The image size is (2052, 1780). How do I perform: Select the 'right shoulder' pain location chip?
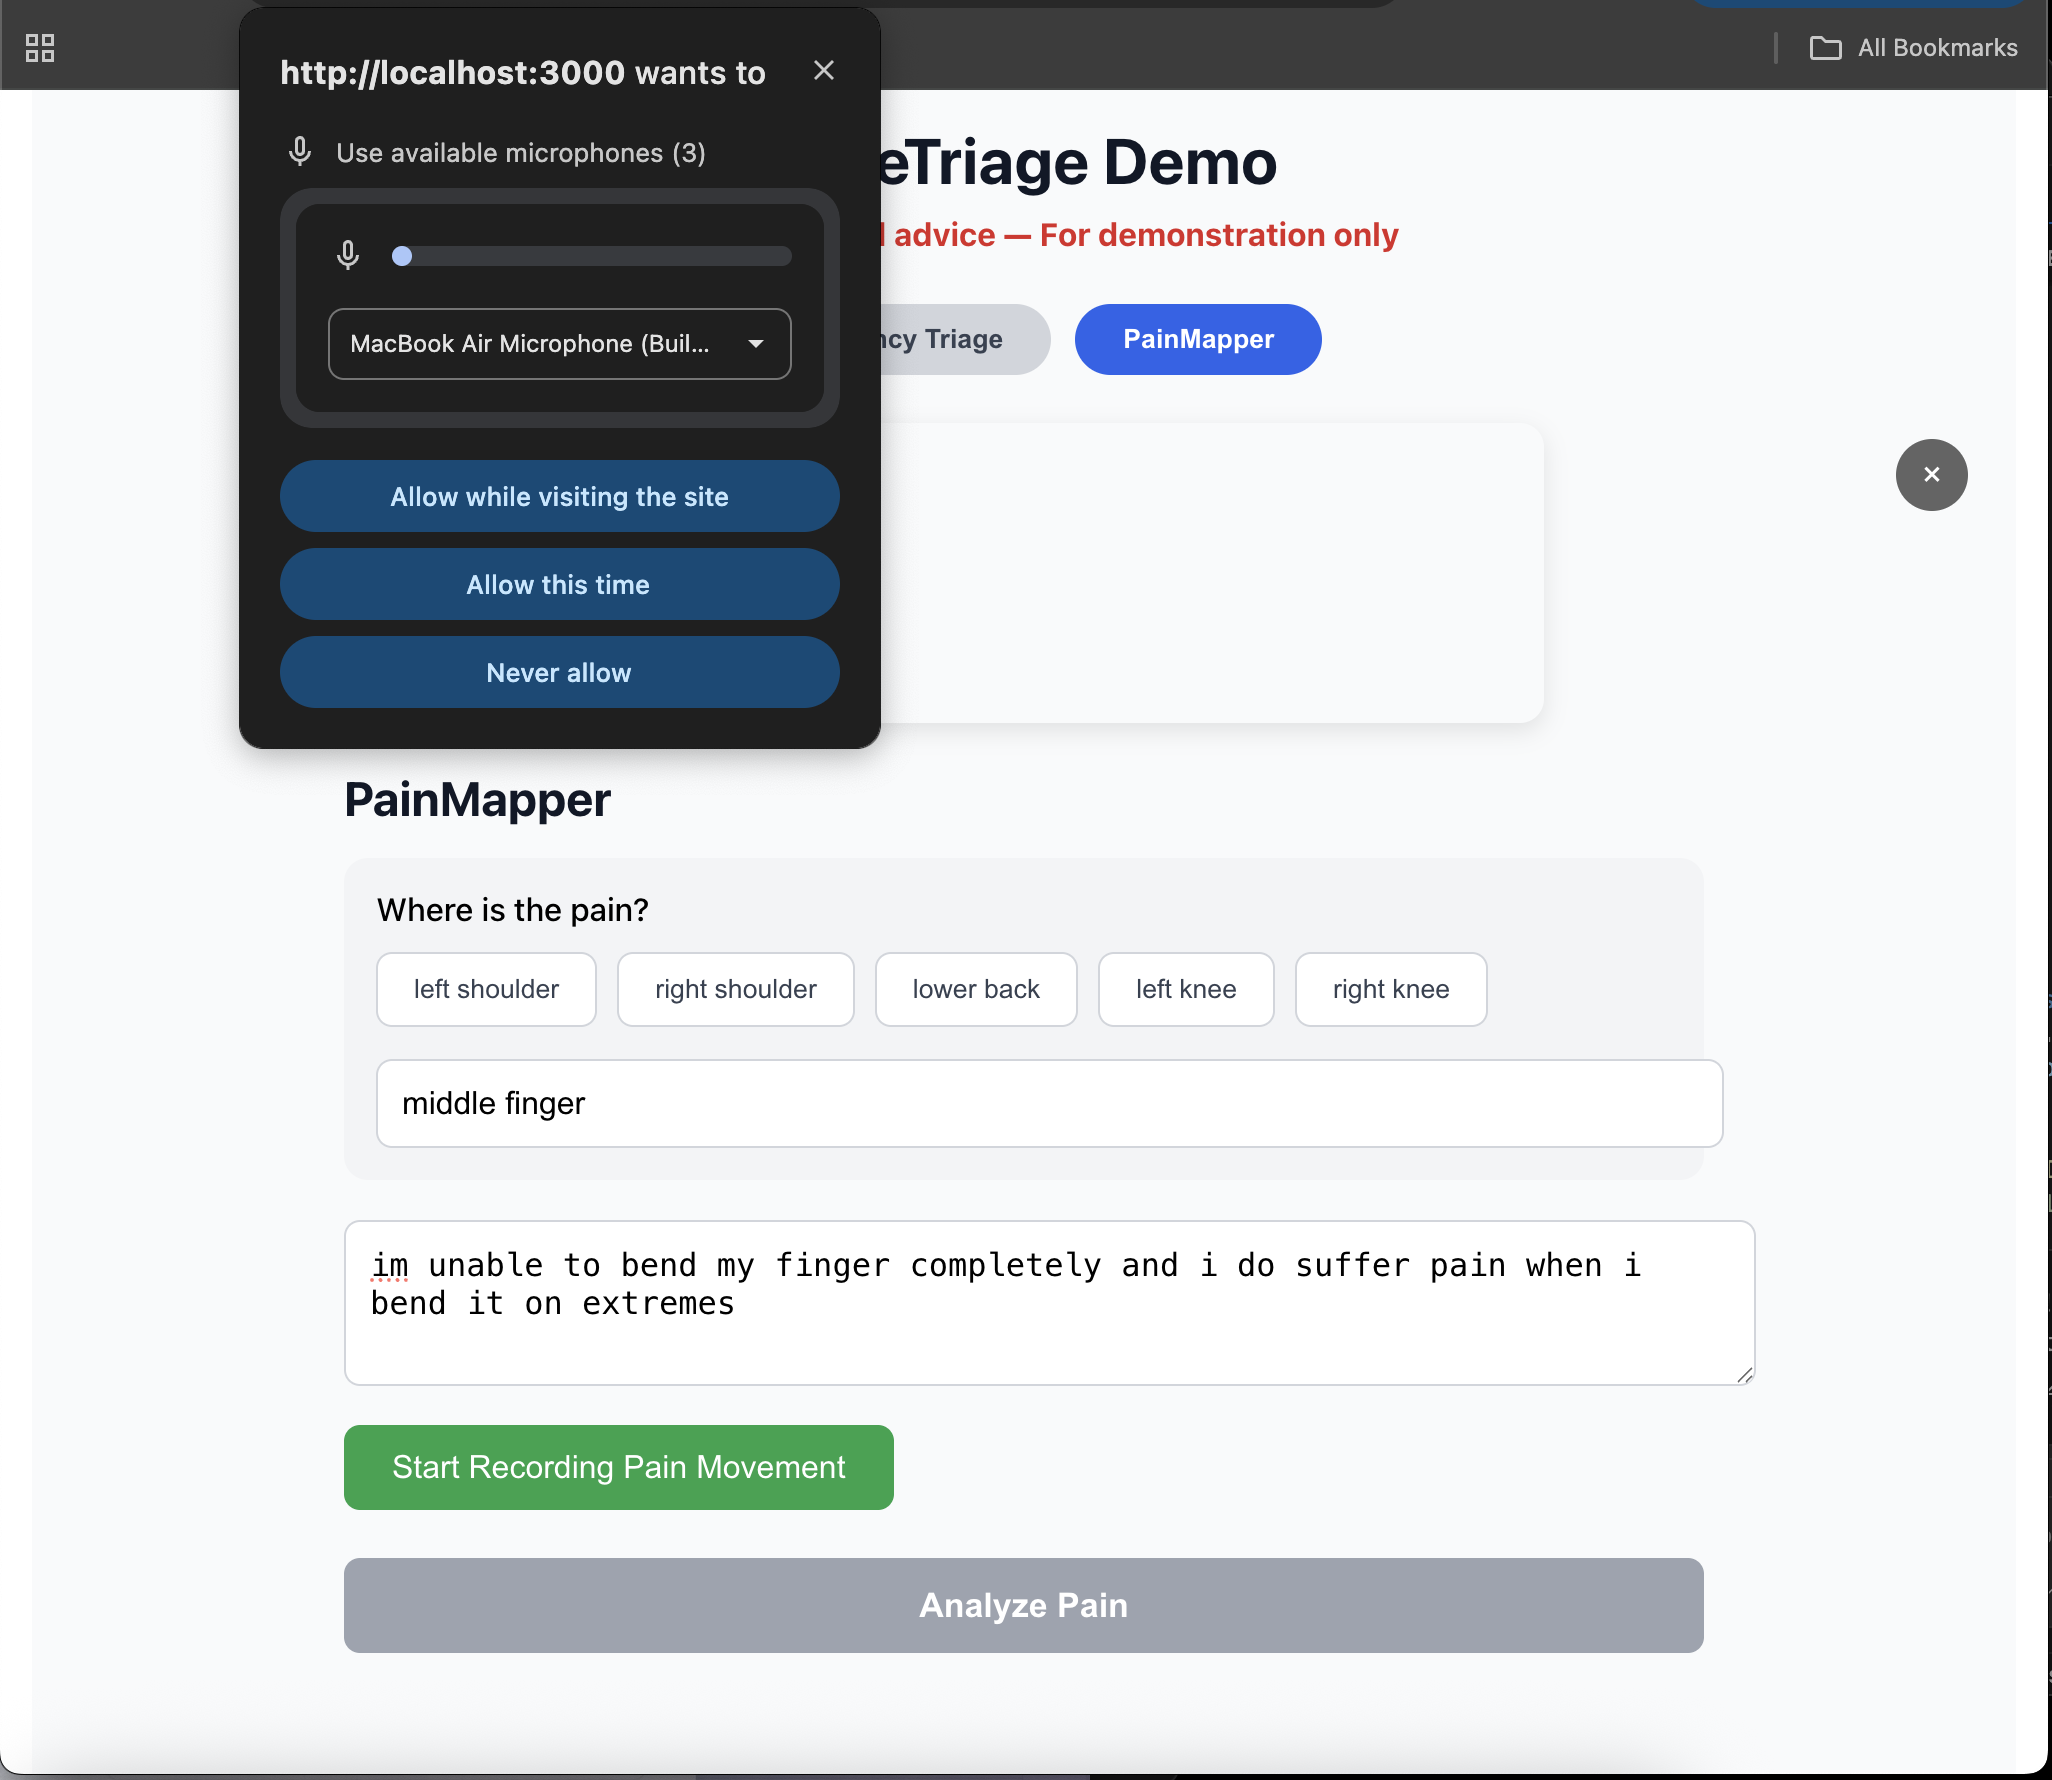pos(735,990)
